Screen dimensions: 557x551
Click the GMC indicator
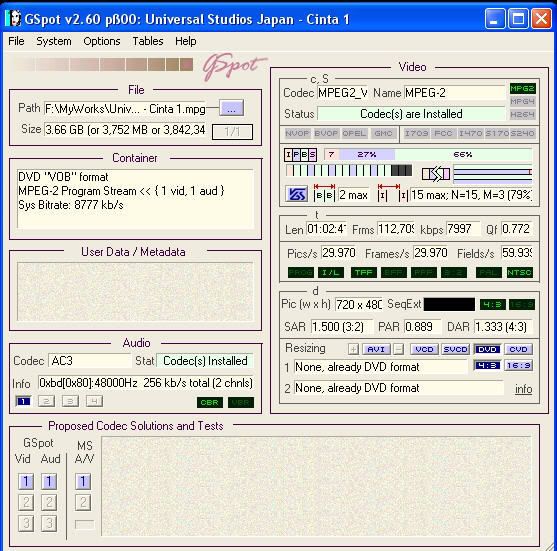point(383,133)
